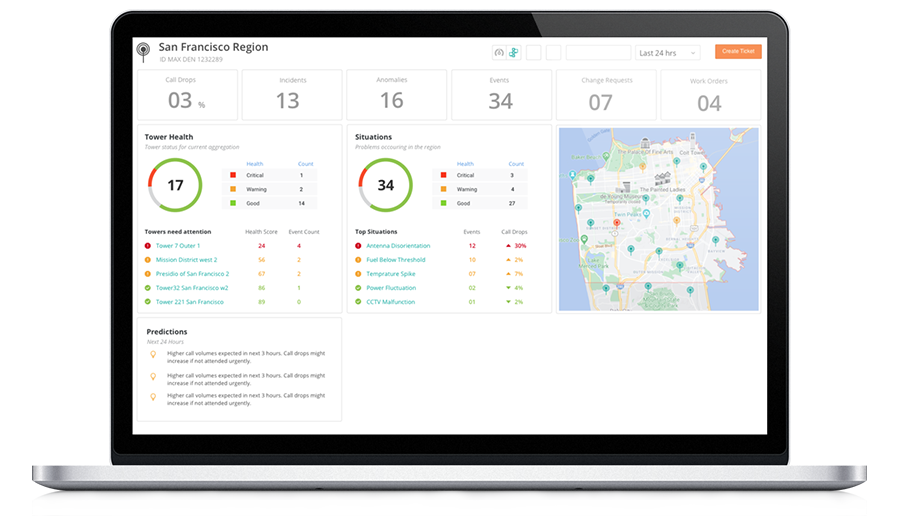The image size is (900, 516).
Task: Sort Situations table by Count column header
Action: 516,164
